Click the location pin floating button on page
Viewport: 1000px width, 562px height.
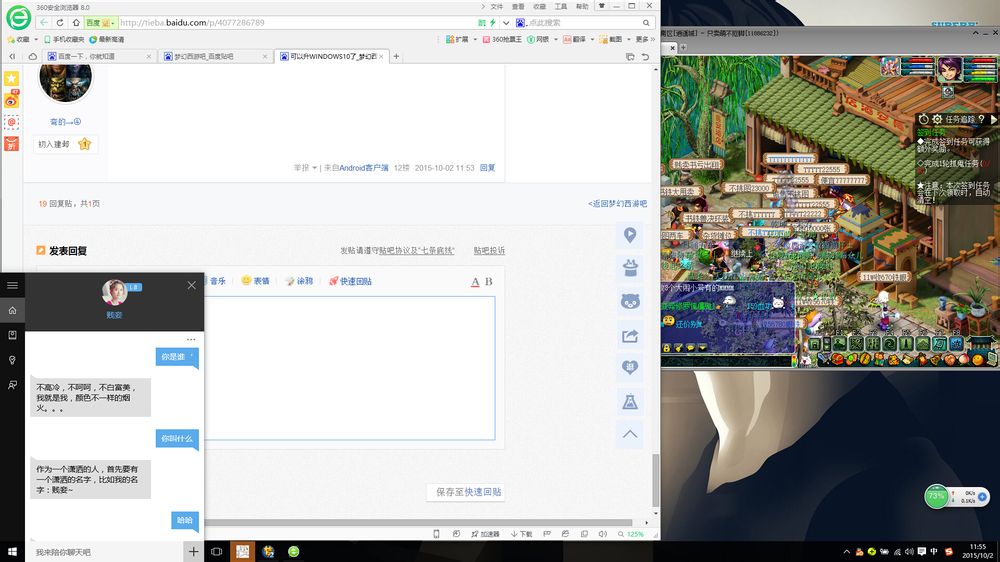(x=630, y=235)
